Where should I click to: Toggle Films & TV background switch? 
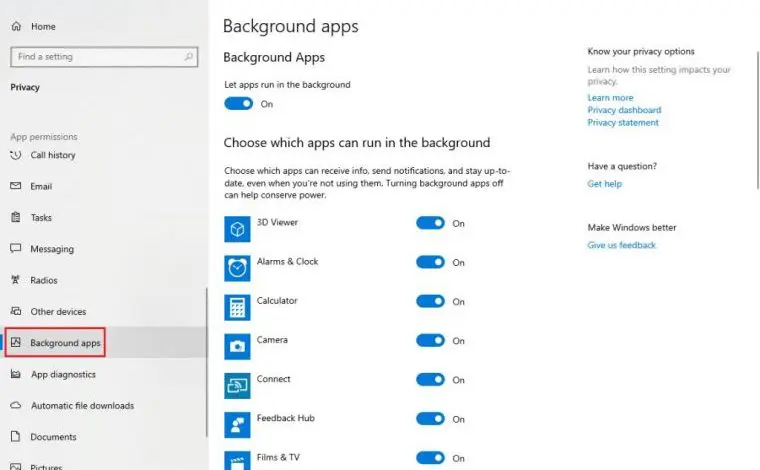click(x=430, y=458)
